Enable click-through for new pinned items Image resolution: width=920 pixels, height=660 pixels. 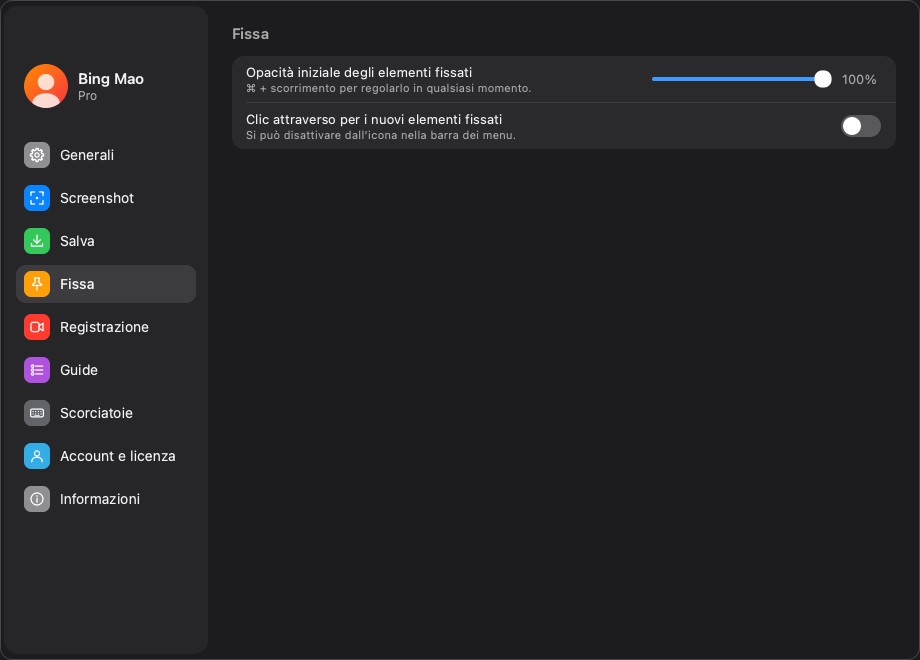(x=861, y=126)
